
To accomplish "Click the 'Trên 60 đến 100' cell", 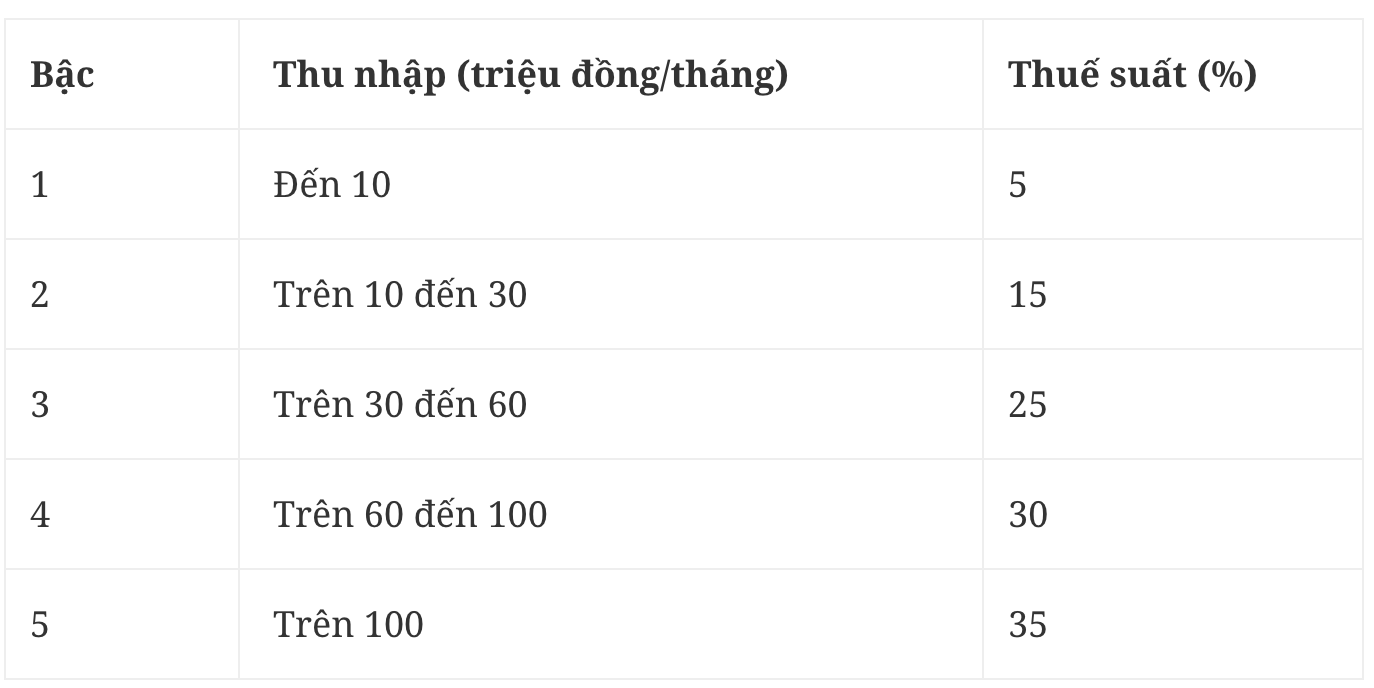I will click(410, 515).
